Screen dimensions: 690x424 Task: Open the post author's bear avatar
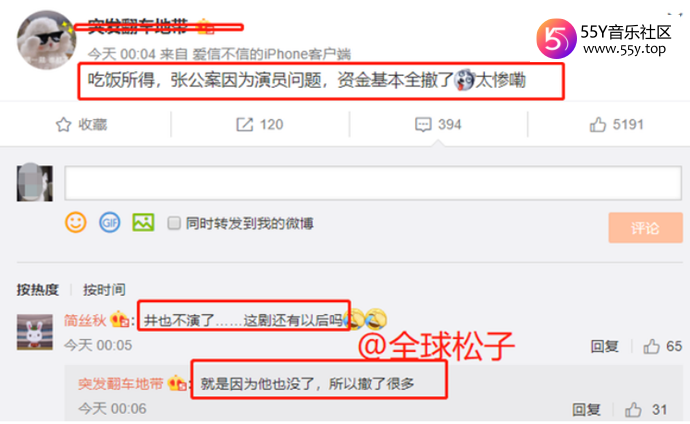[46, 40]
